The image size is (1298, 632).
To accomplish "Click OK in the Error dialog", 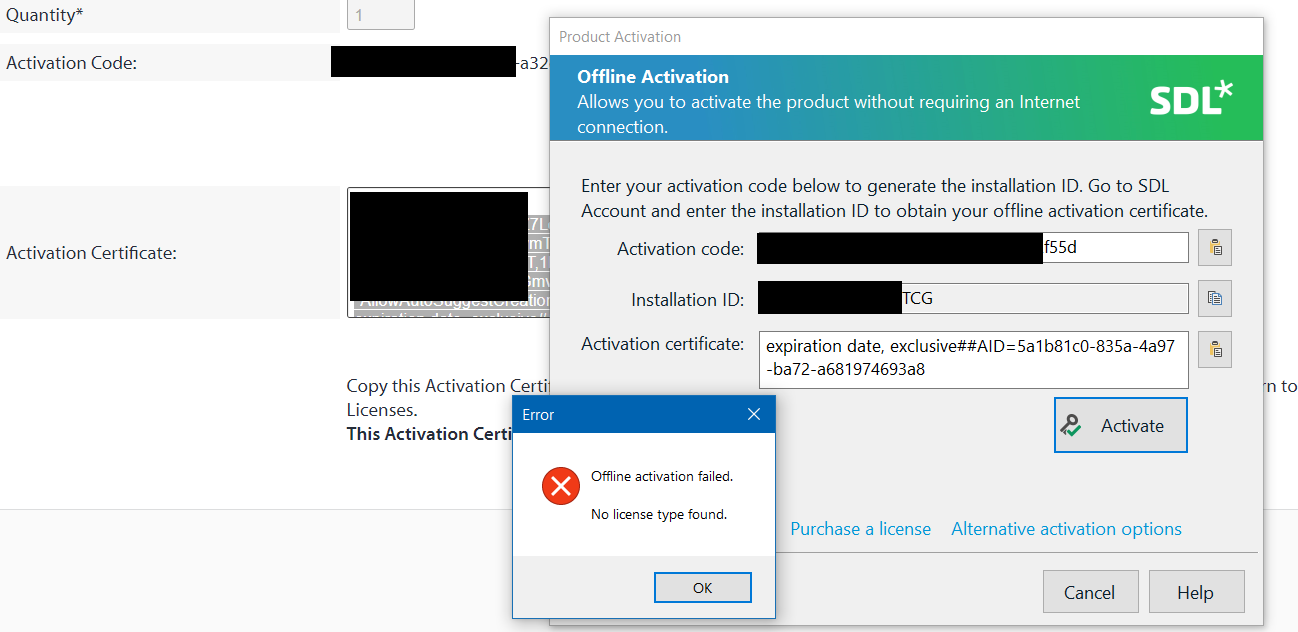I will (x=702, y=588).
